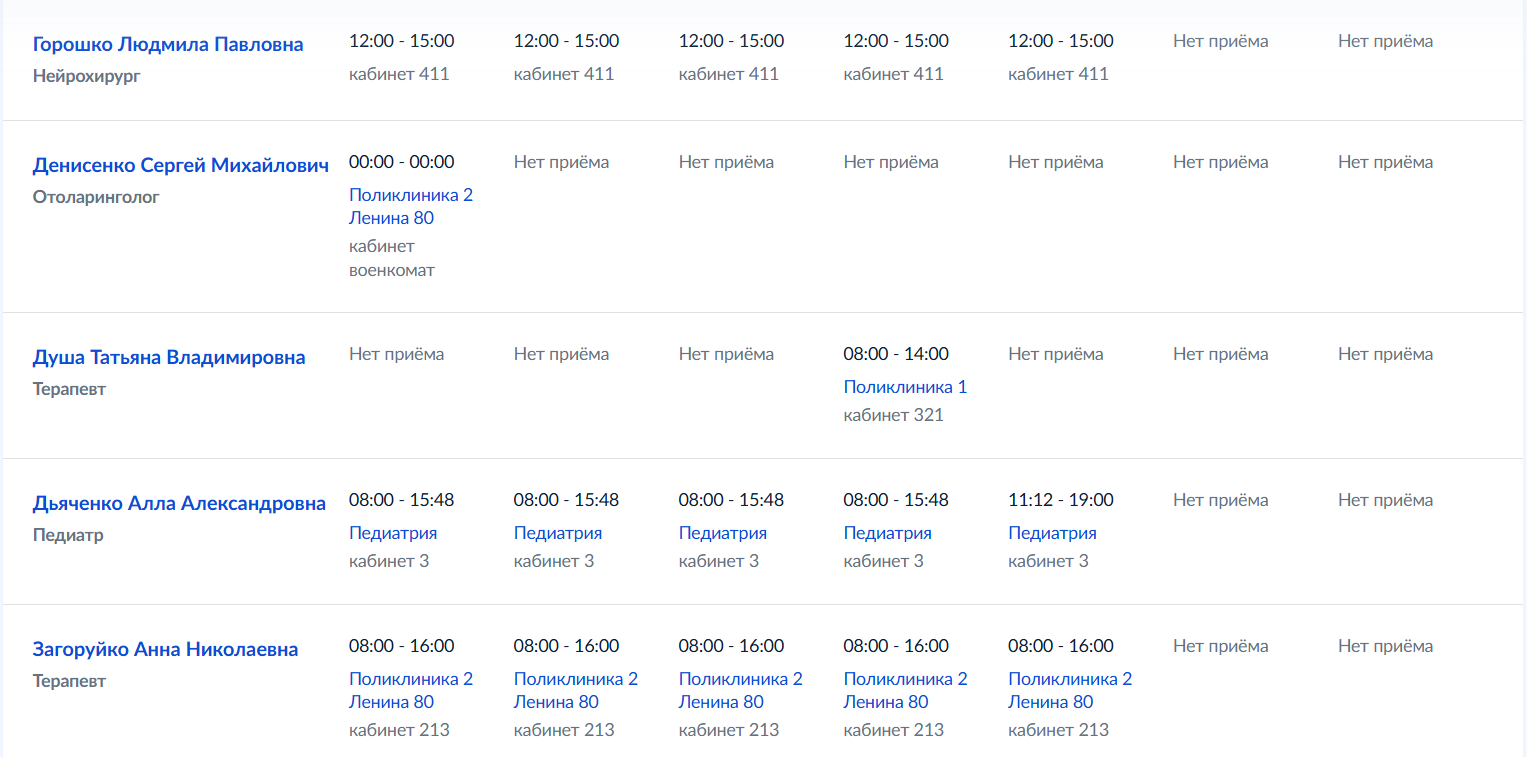Image resolution: width=1527 pixels, height=757 pixels.
Task: Open doctor Горошко Людмила Павловна's profile
Action: click(168, 45)
